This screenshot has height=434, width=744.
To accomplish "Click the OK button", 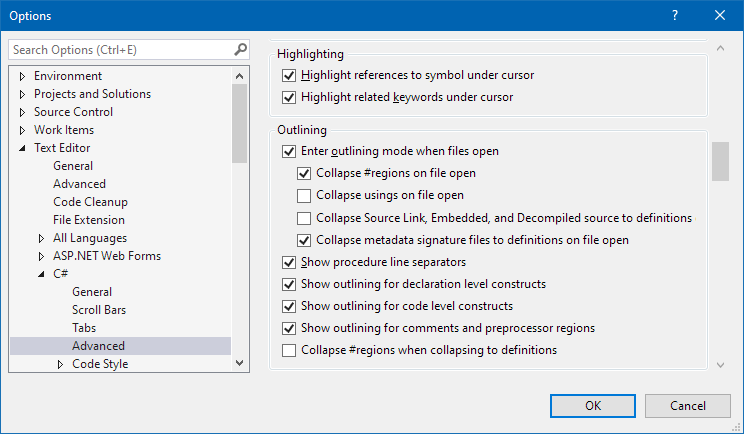I will pos(593,405).
